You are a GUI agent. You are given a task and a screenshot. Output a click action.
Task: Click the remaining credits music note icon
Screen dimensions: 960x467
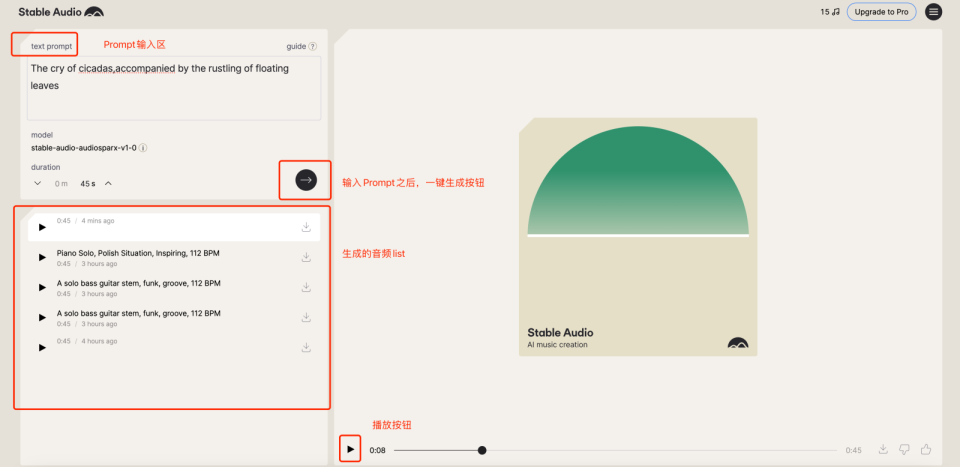pos(836,12)
